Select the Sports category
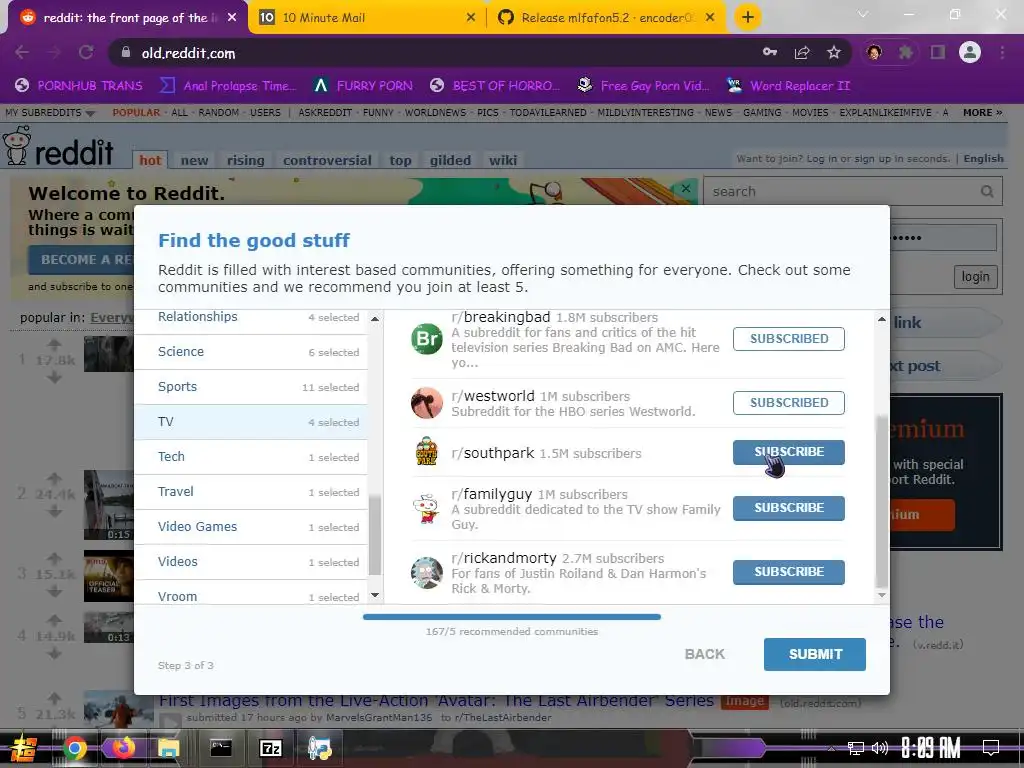This screenshot has height=768, width=1024. [x=251, y=387]
